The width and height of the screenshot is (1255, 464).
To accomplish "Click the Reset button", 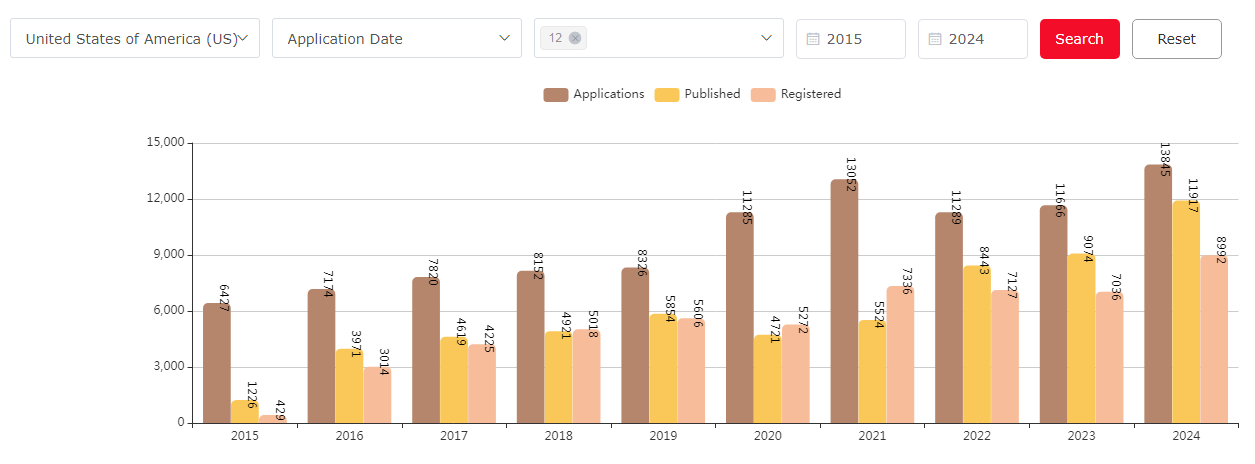I will pos(1176,39).
